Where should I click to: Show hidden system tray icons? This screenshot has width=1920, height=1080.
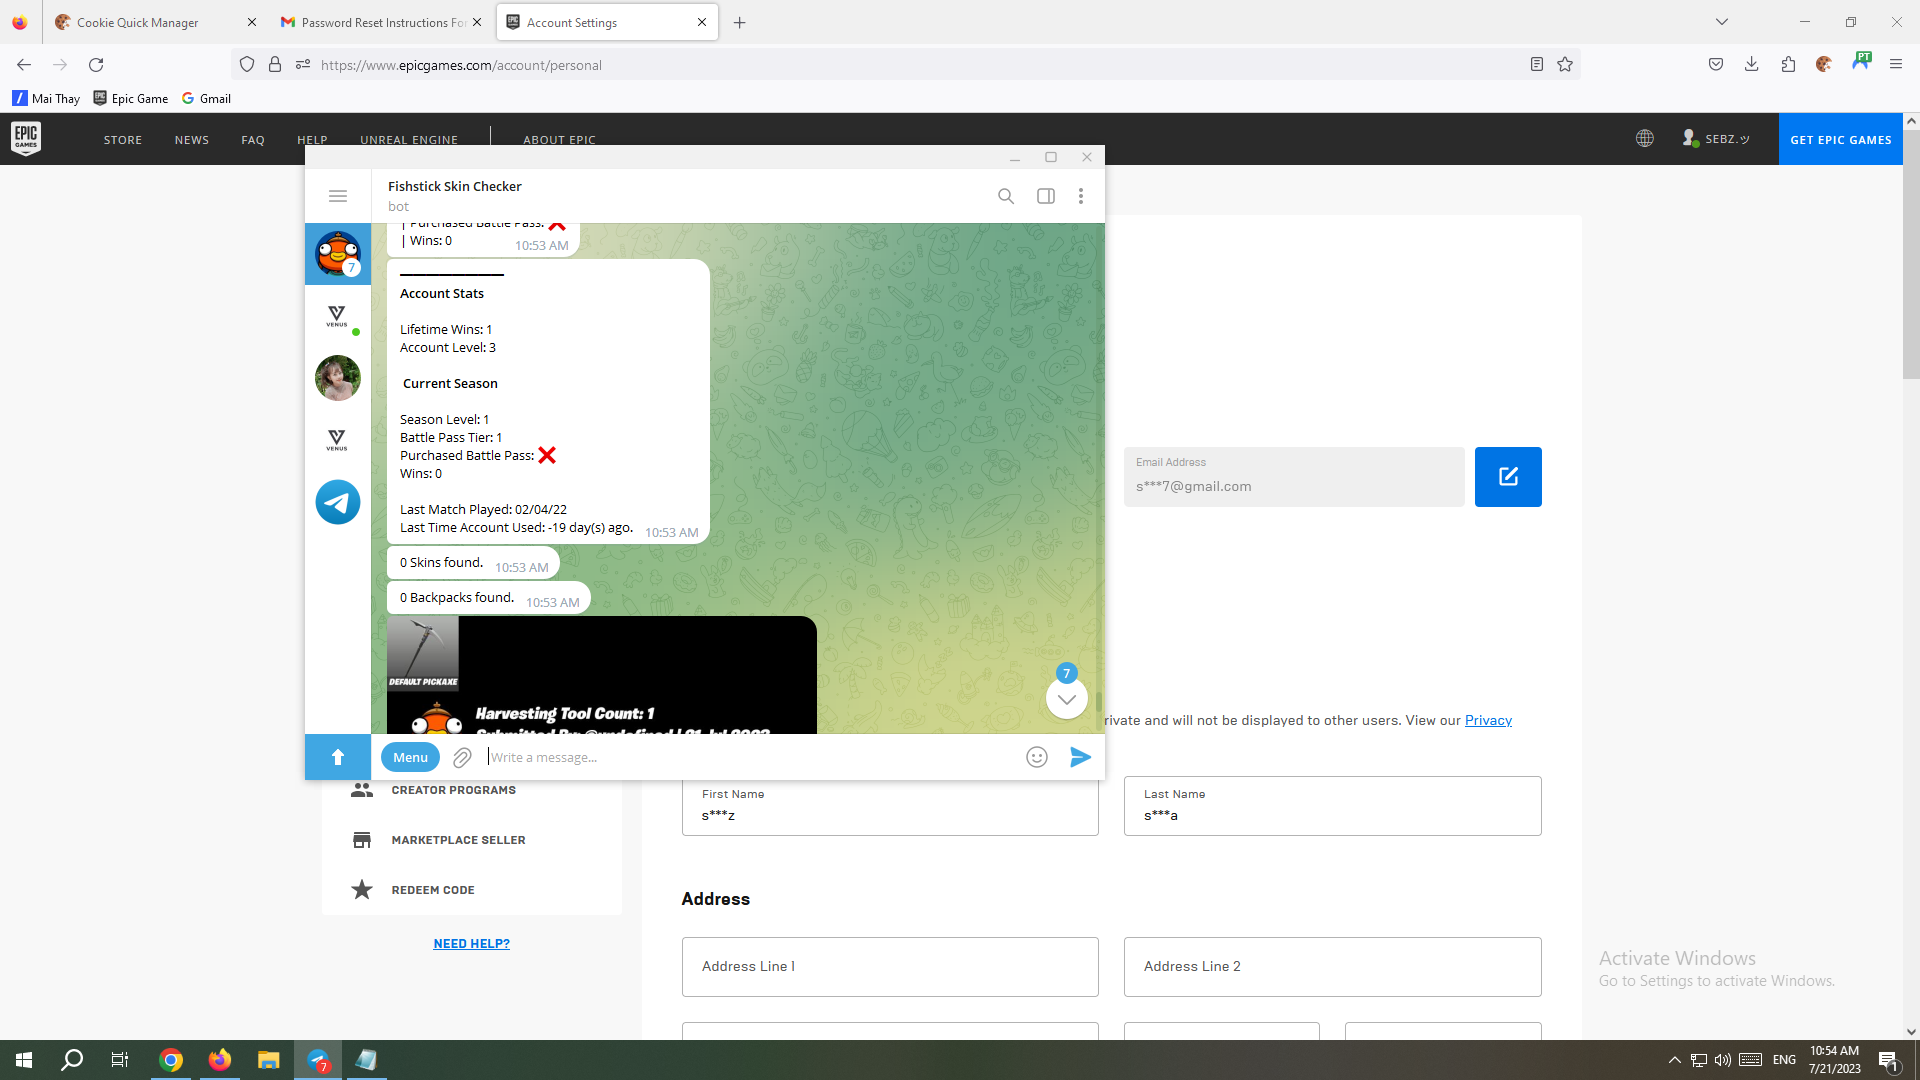coord(1674,1060)
